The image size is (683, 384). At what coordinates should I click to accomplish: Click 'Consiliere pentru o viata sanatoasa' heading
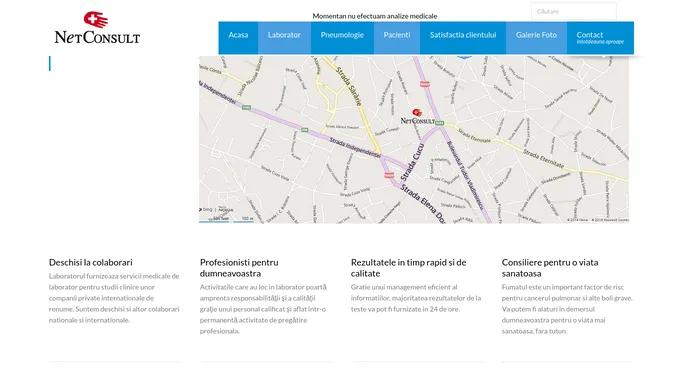[x=550, y=268]
